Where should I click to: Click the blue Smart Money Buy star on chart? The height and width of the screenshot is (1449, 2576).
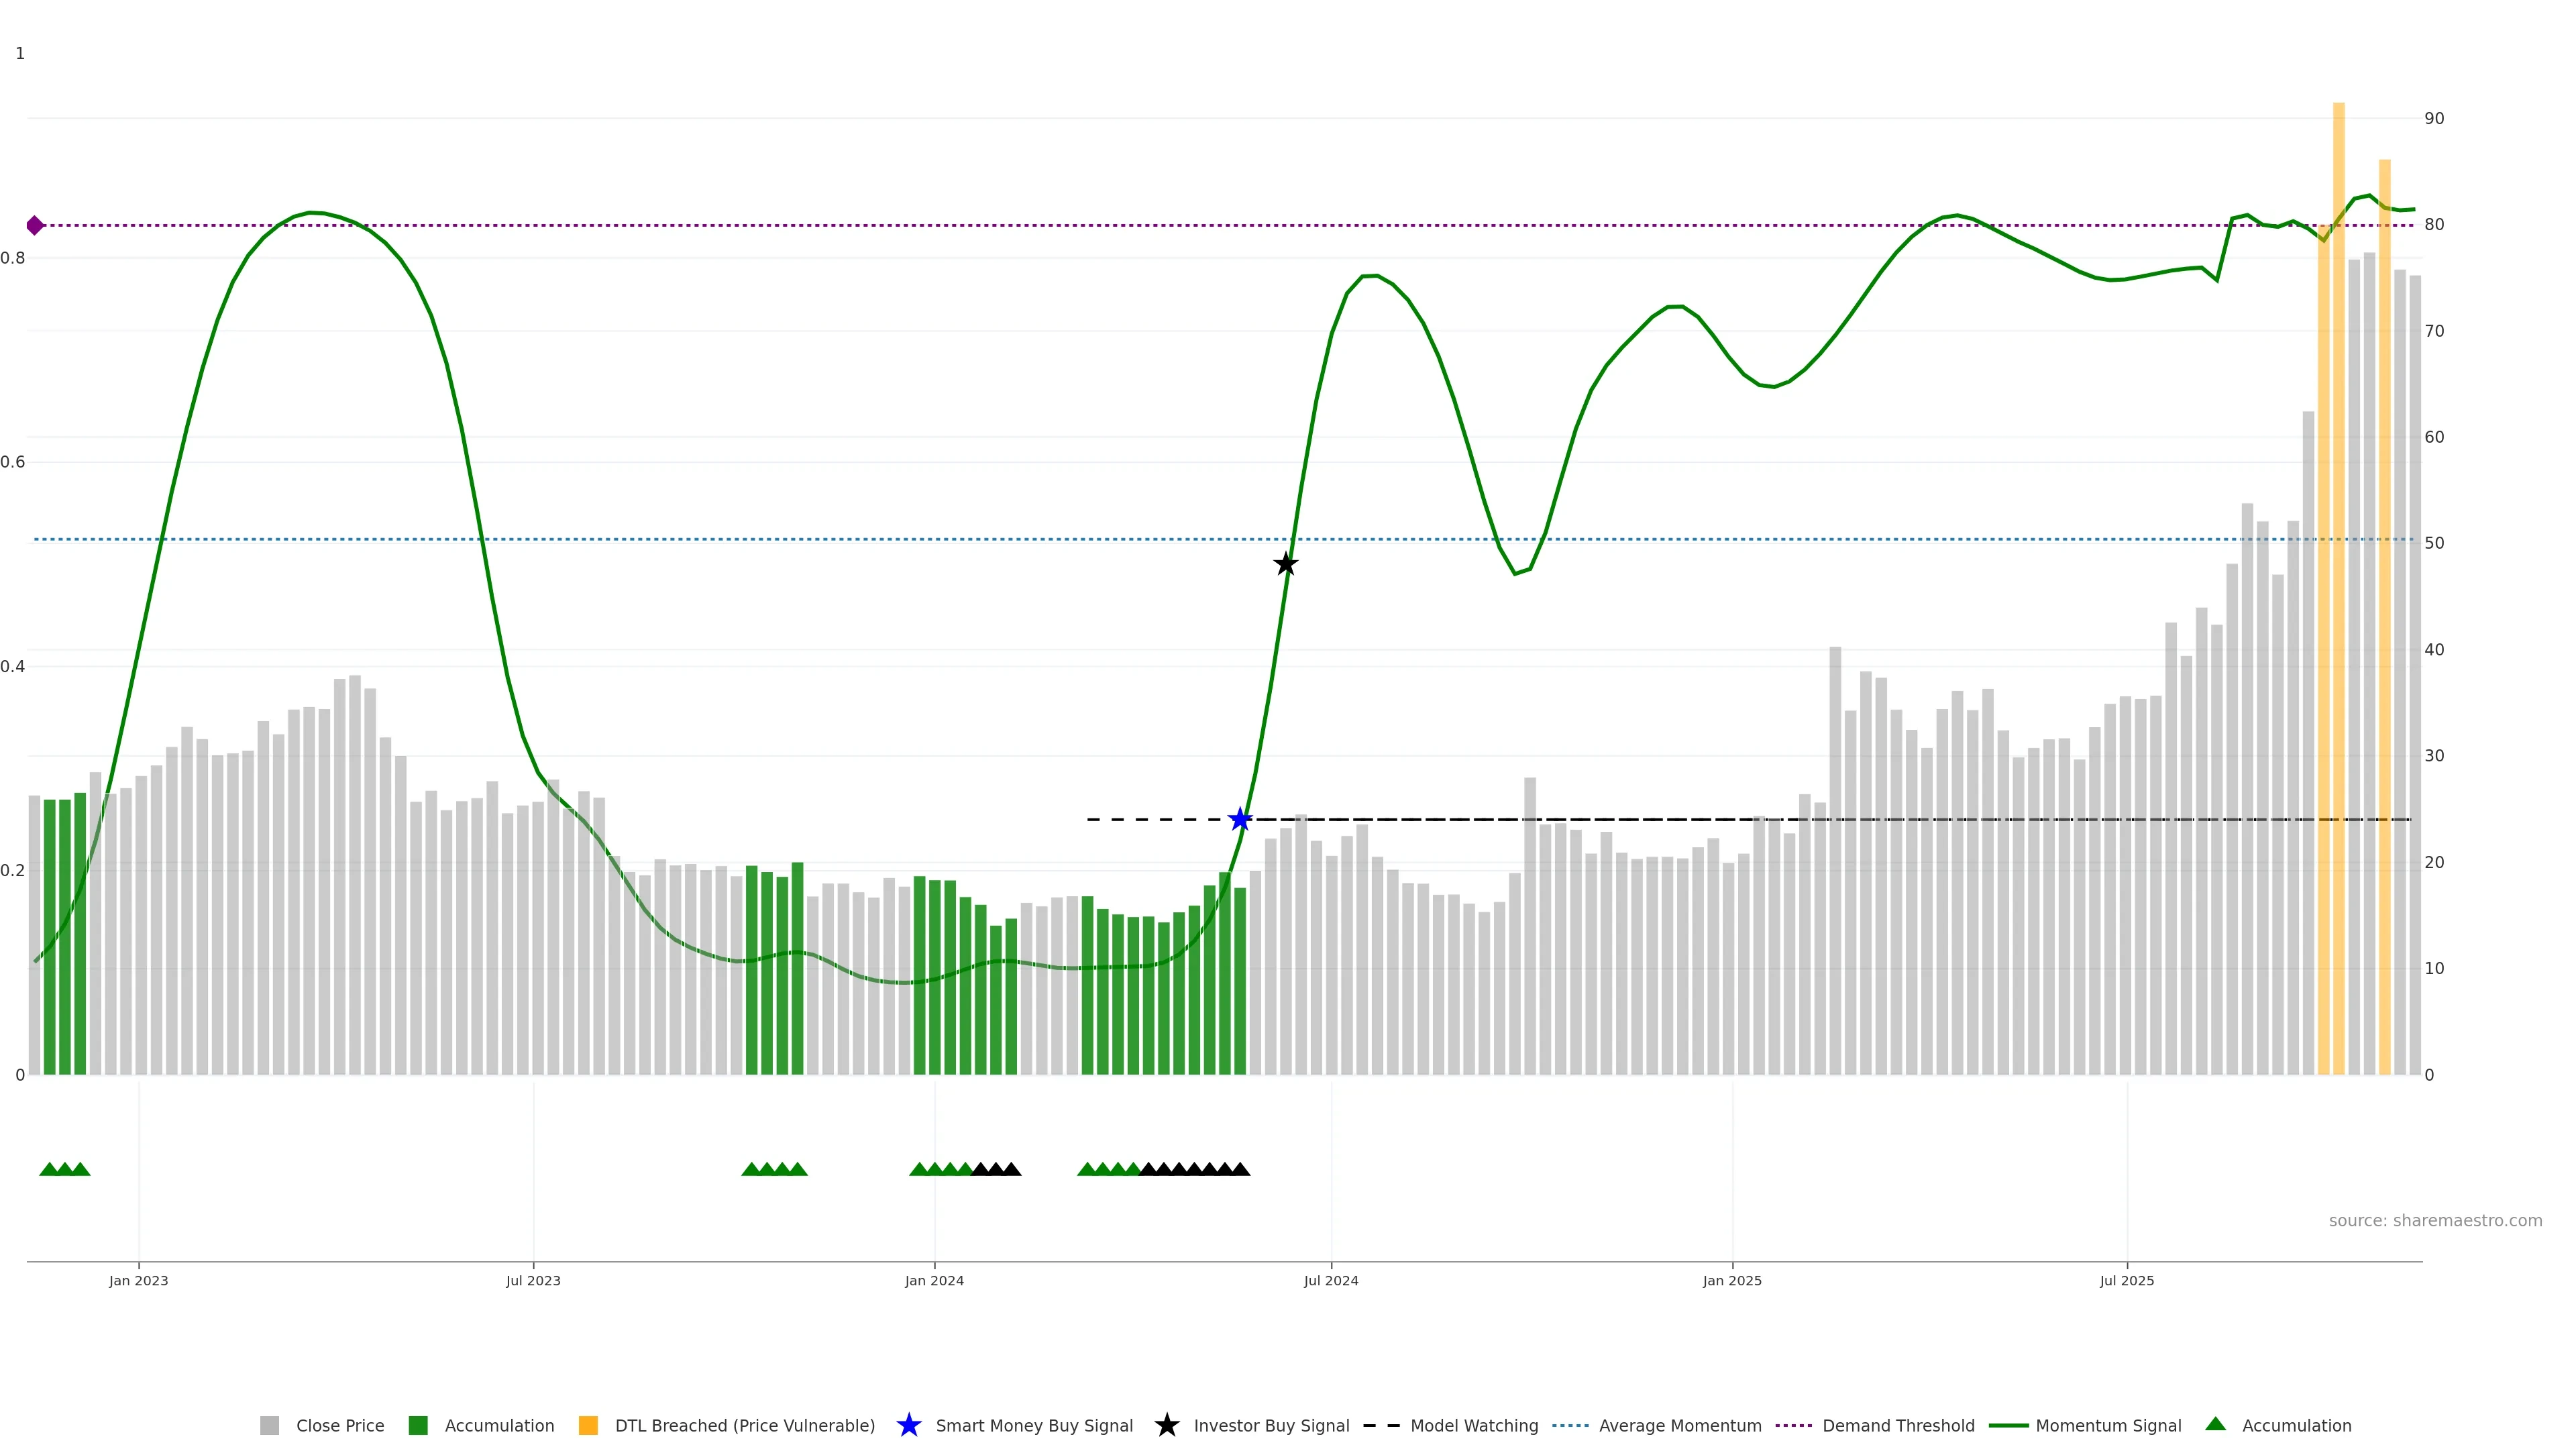point(1240,819)
